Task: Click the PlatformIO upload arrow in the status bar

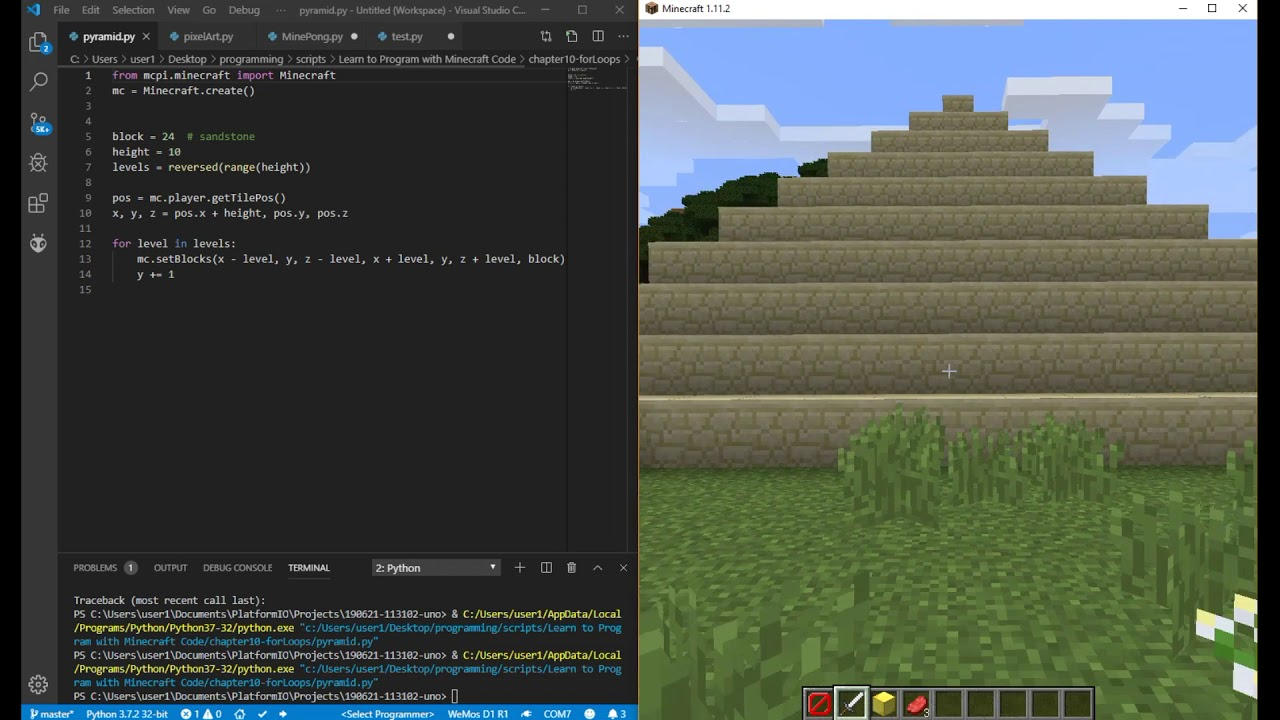Action: [x=283, y=714]
